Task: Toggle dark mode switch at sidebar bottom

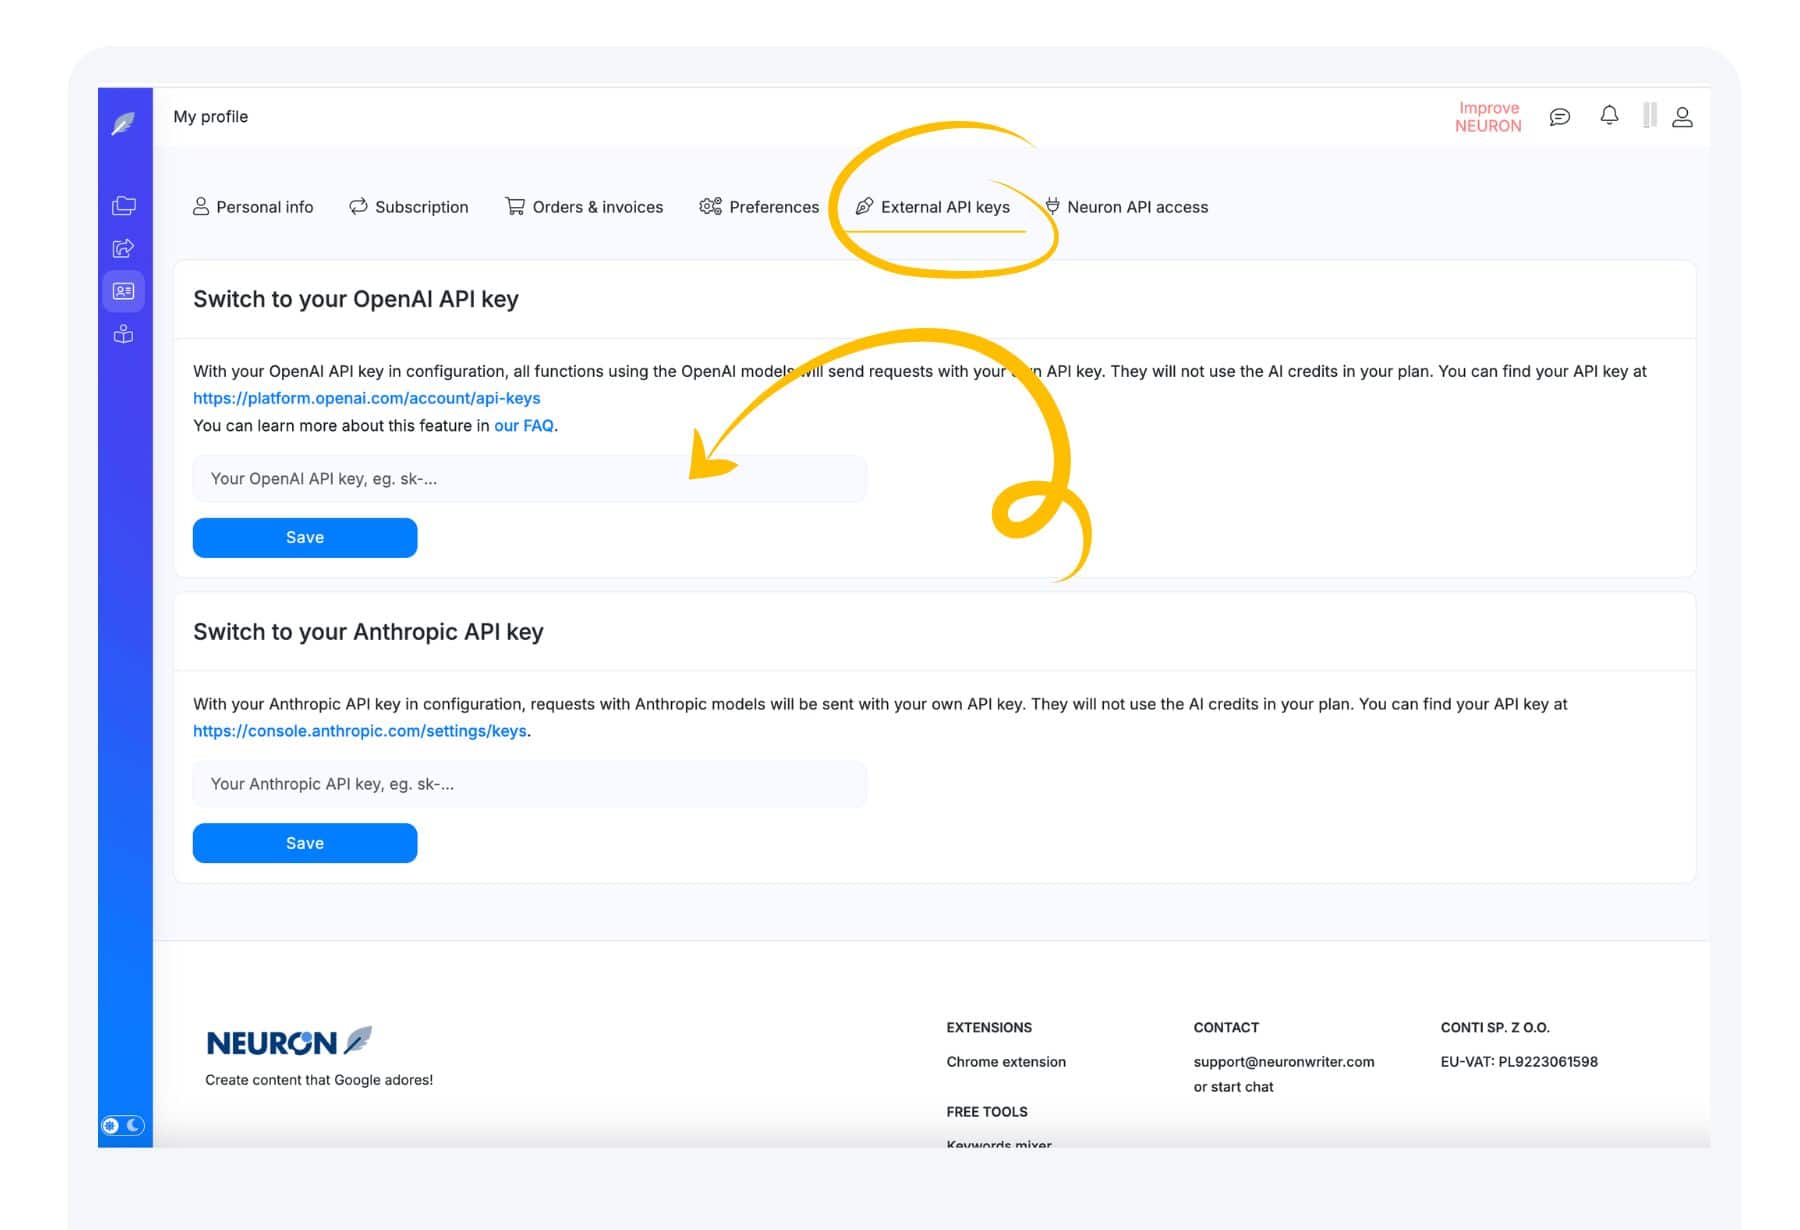Action: point(122,1126)
